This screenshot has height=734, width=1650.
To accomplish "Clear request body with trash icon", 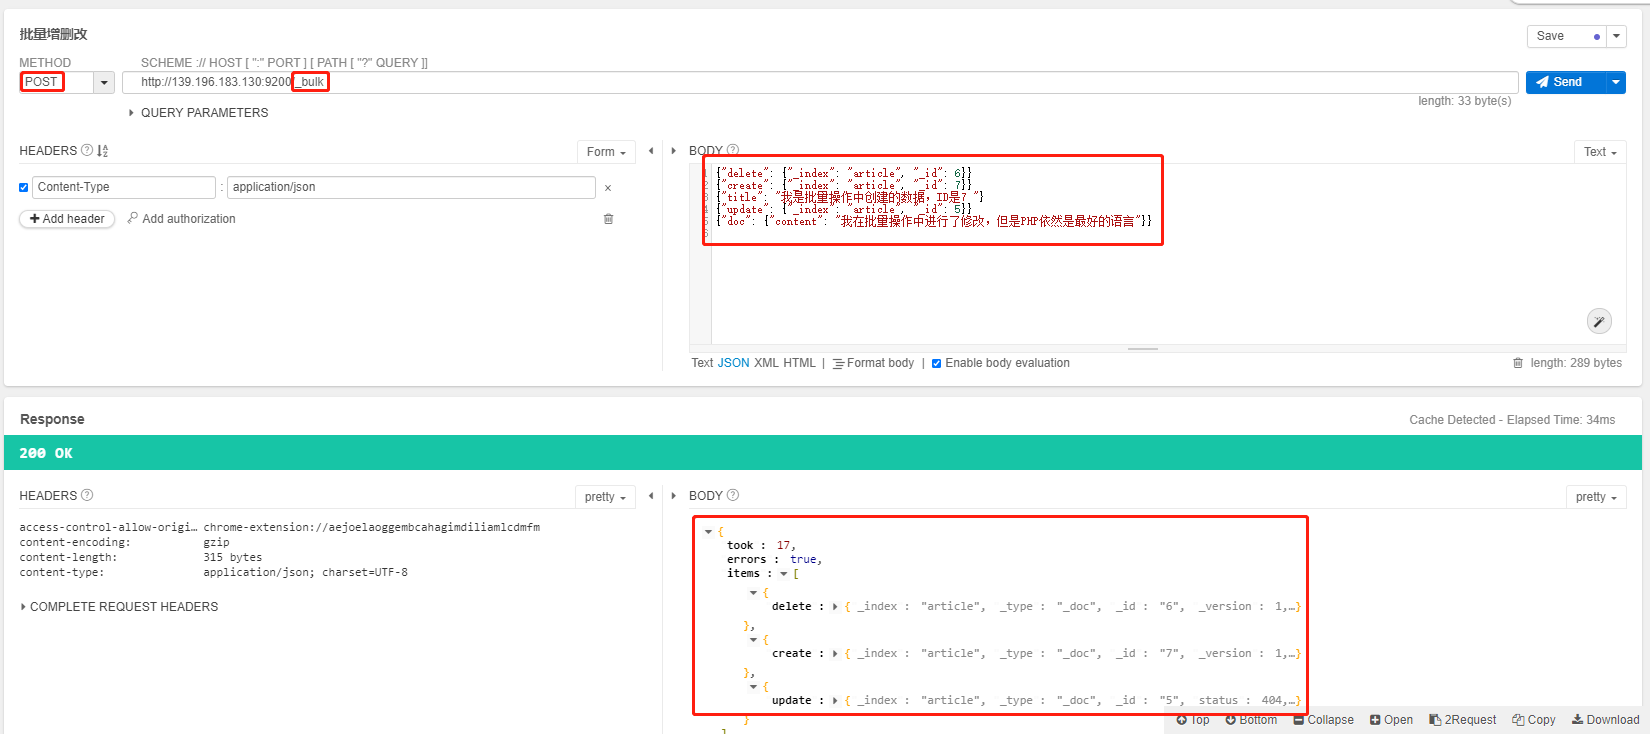I will 1518,363.
